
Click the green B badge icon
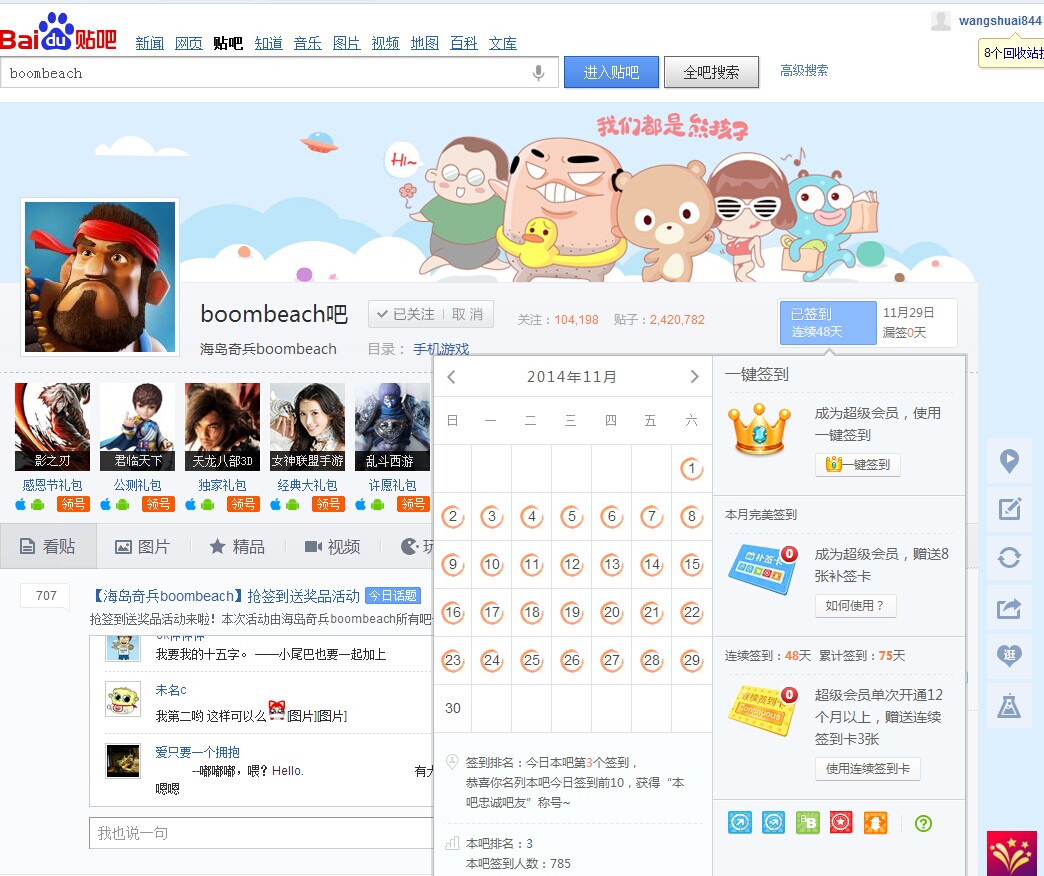click(808, 823)
